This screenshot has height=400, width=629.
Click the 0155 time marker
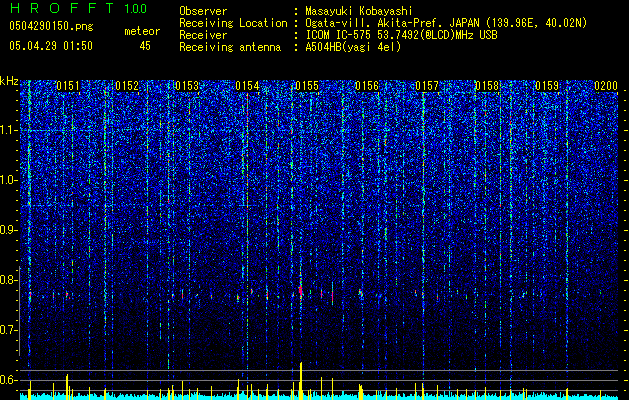(x=307, y=86)
